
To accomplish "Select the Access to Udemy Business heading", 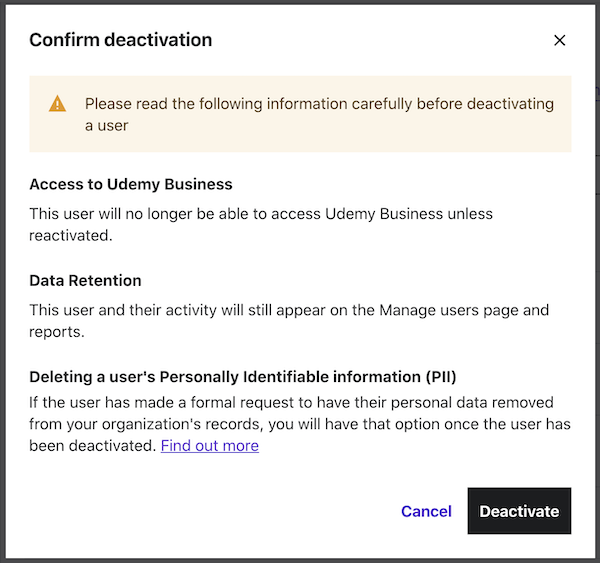I will 131,185.
